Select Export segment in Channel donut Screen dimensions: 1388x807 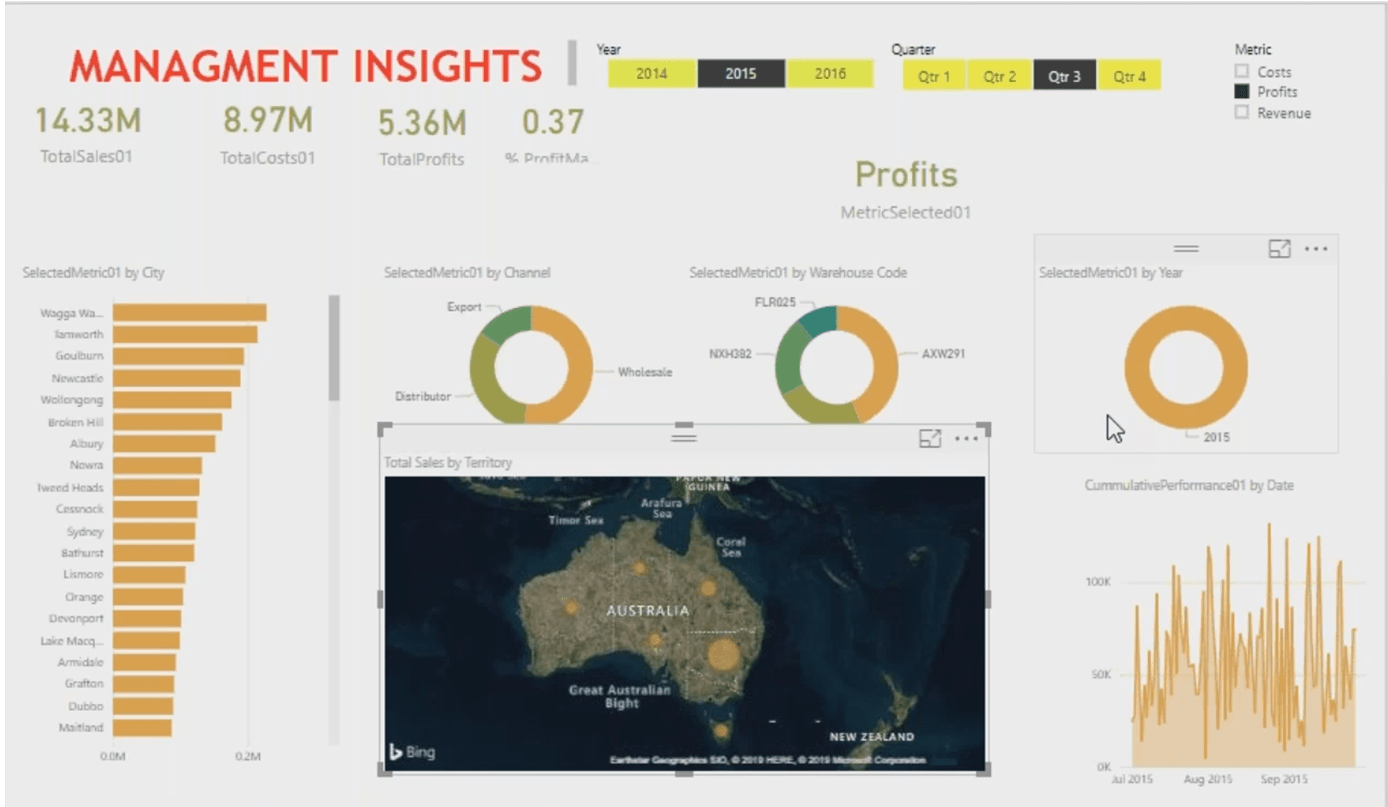(506, 324)
